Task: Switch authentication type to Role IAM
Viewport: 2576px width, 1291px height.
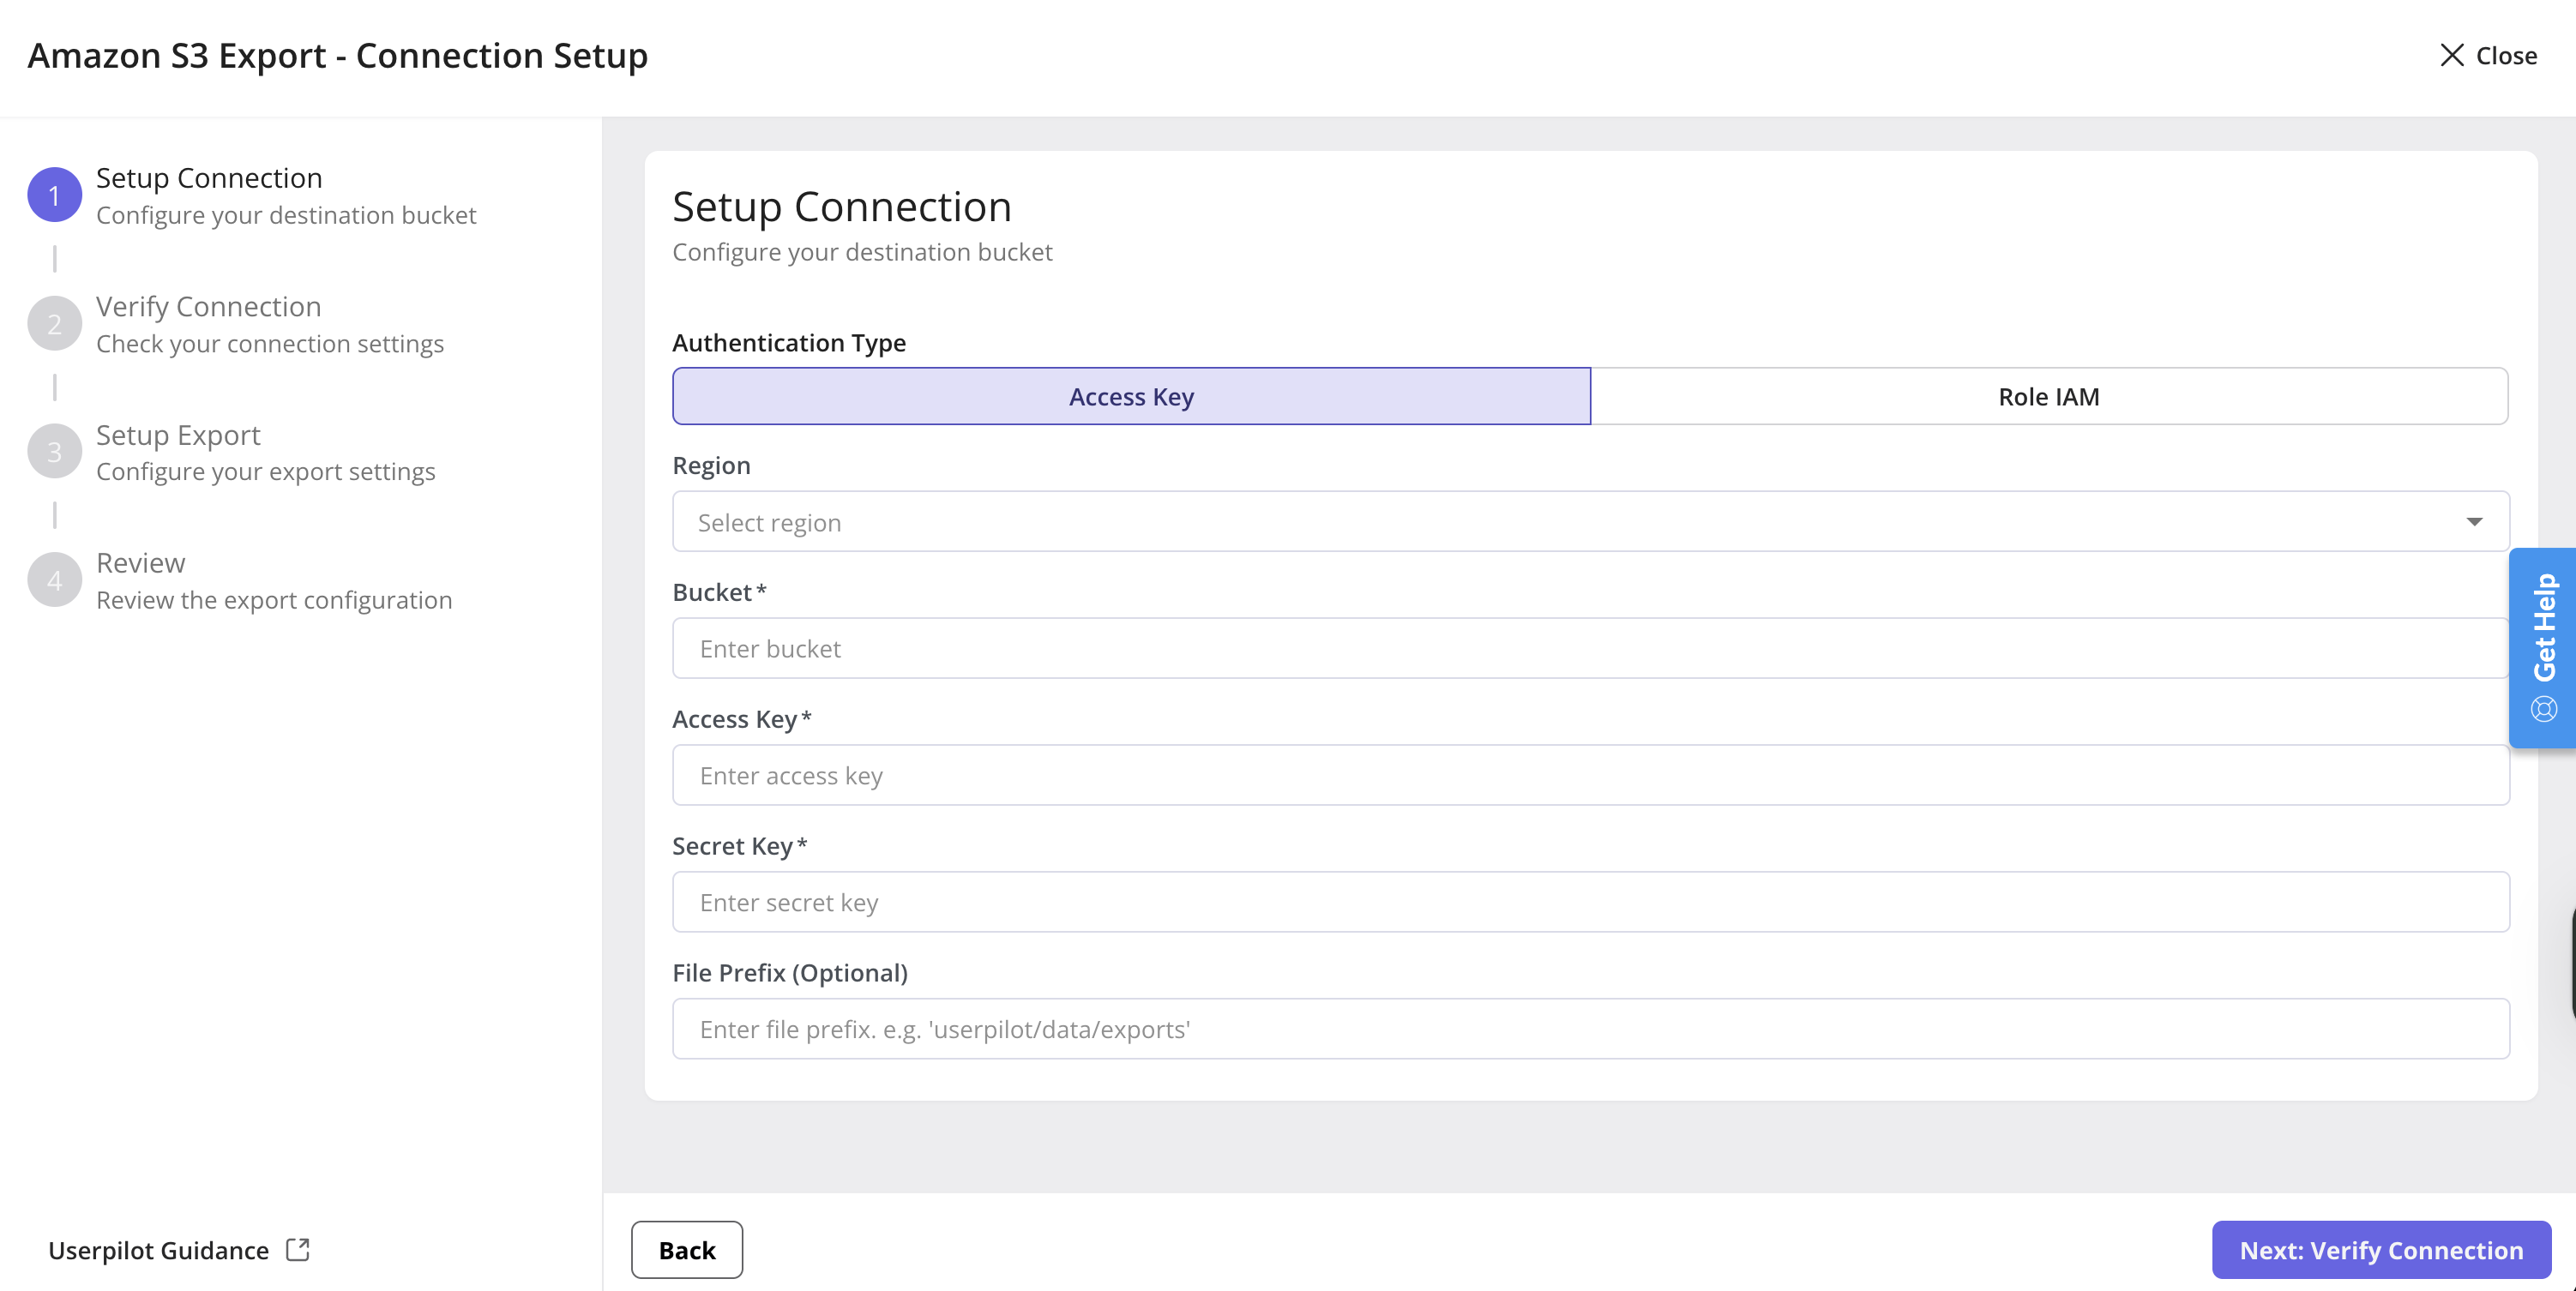Action: click(x=2048, y=396)
